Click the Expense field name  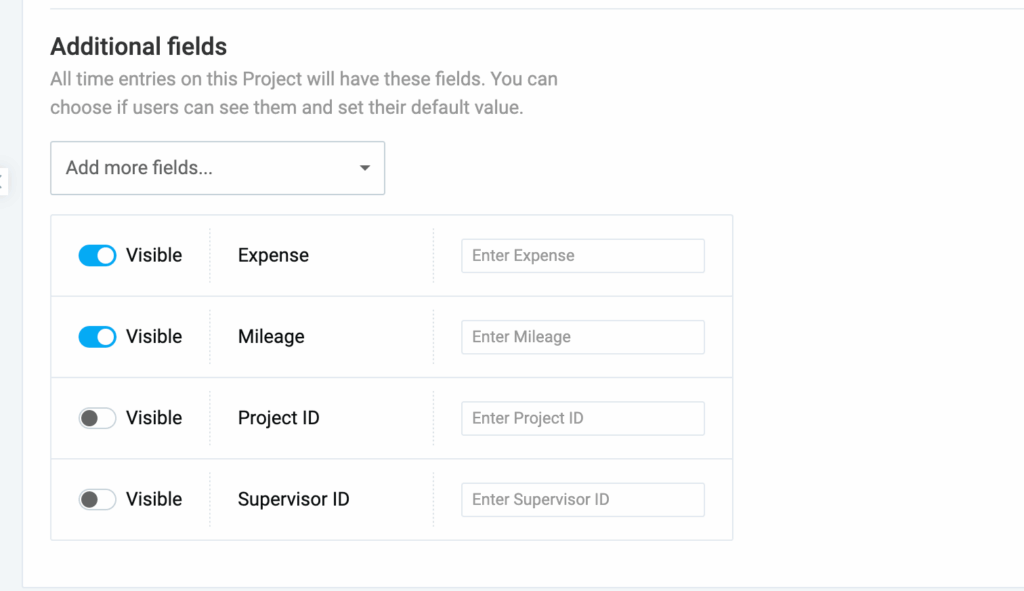coord(273,256)
